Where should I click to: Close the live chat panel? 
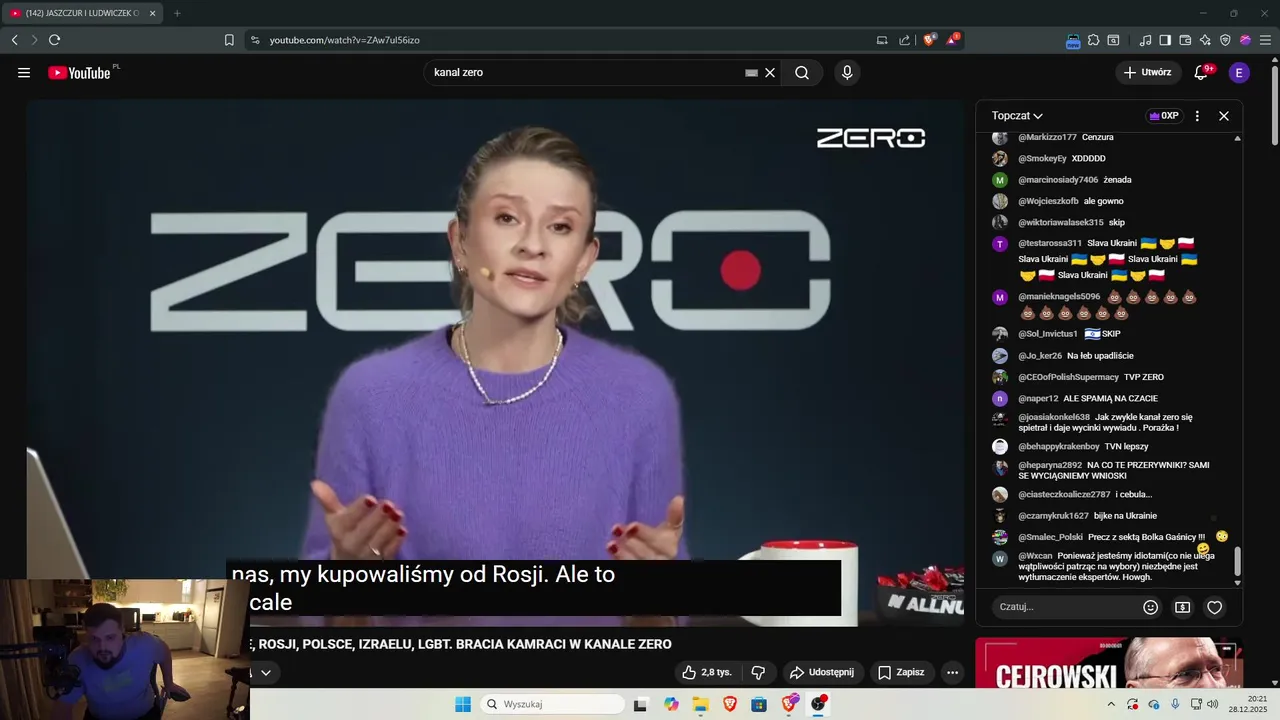(x=1224, y=116)
